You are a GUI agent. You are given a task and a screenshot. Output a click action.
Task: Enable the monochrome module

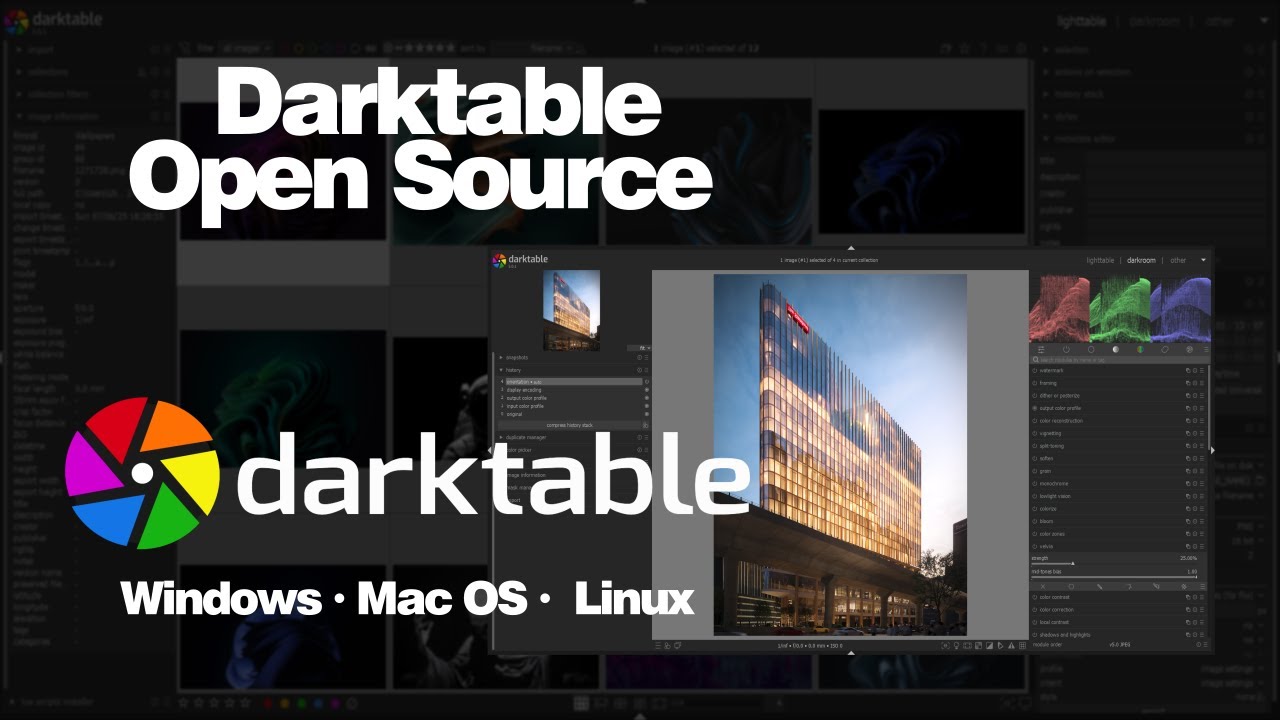click(1035, 483)
